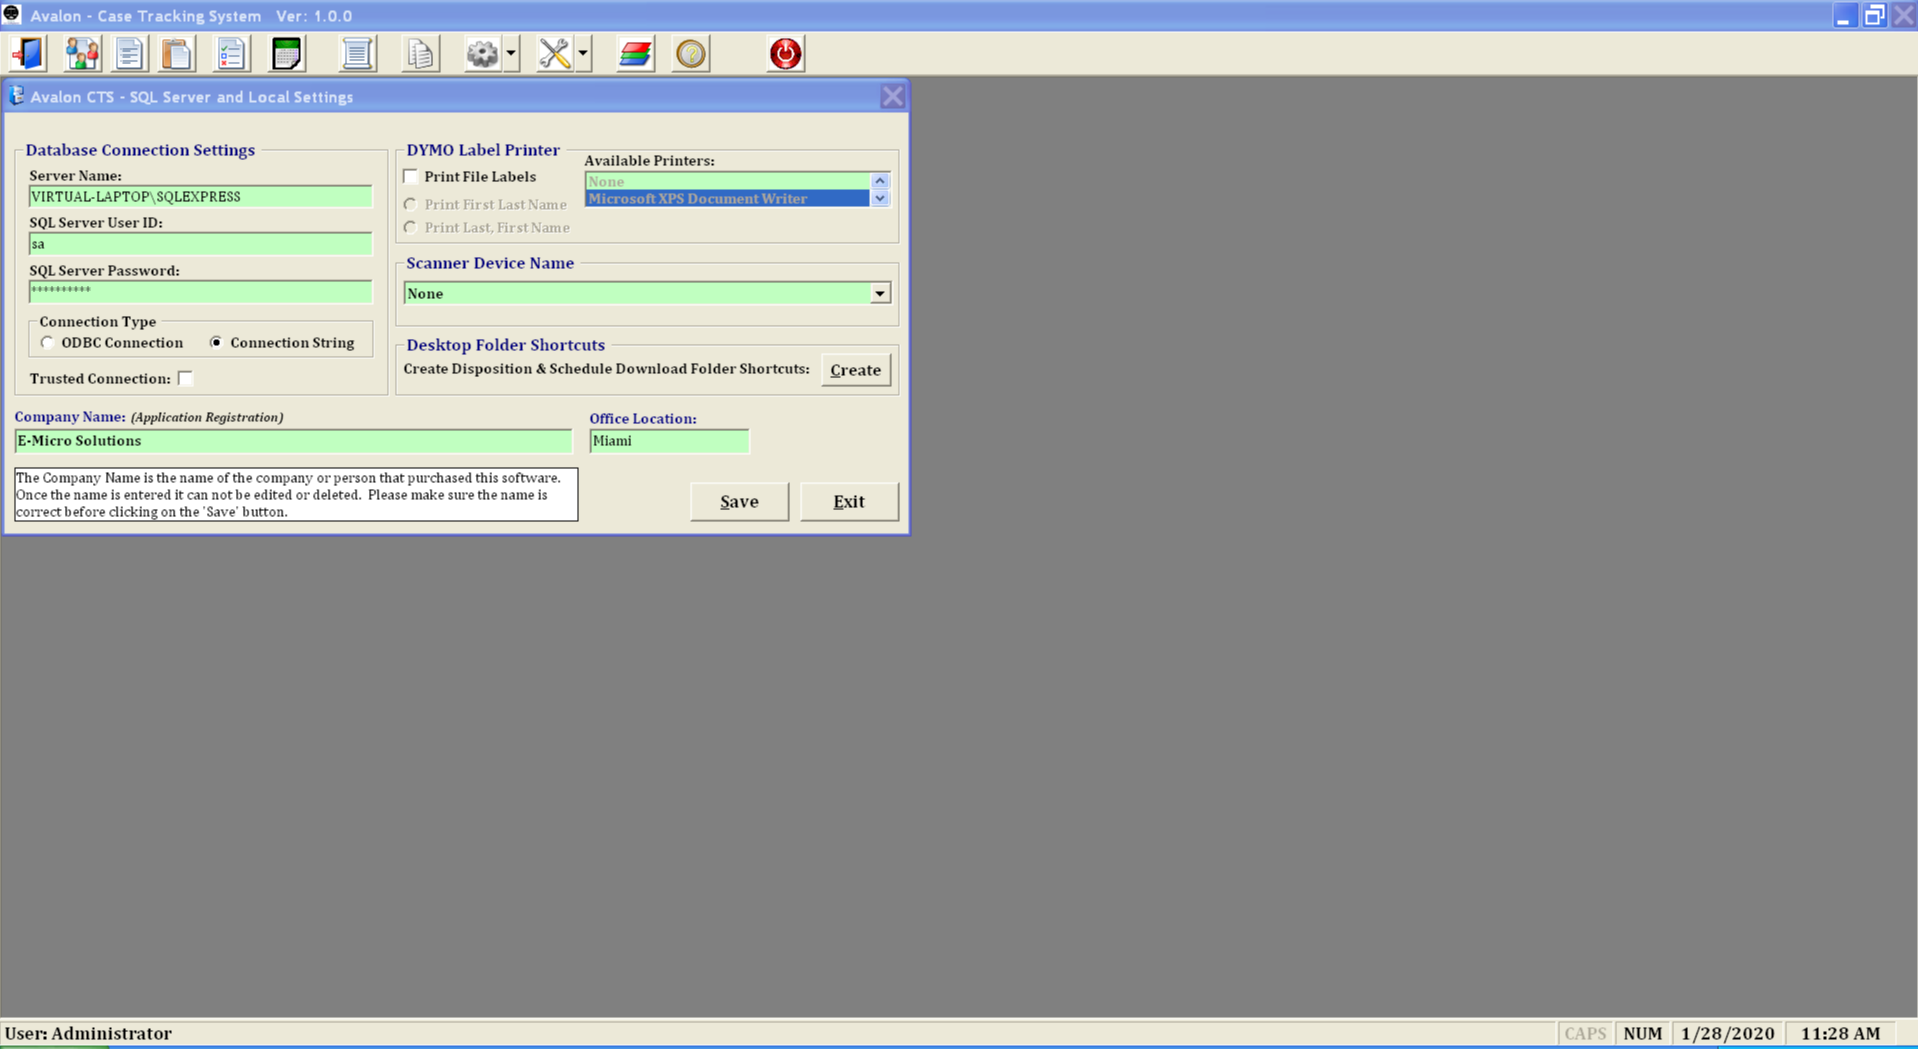This screenshot has width=1919, height=1049.
Task: Click the printers list scroll down arrow
Action: (x=880, y=198)
